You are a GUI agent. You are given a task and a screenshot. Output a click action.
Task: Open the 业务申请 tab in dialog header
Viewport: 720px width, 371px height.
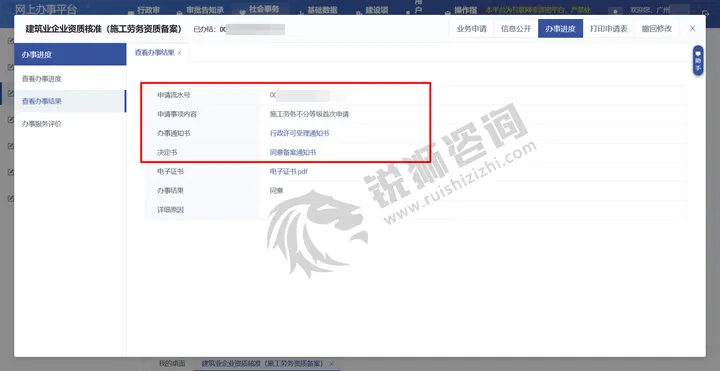click(x=471, y=28)
